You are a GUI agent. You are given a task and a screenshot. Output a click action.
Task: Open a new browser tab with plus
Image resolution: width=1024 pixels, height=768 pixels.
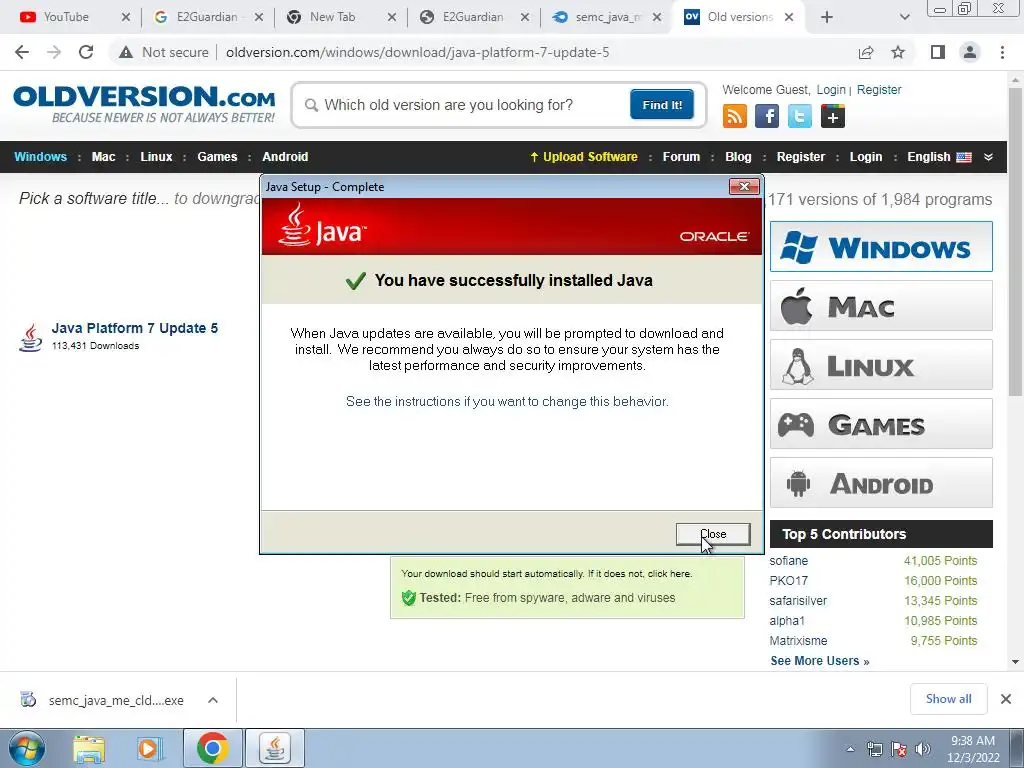(827, 18)
